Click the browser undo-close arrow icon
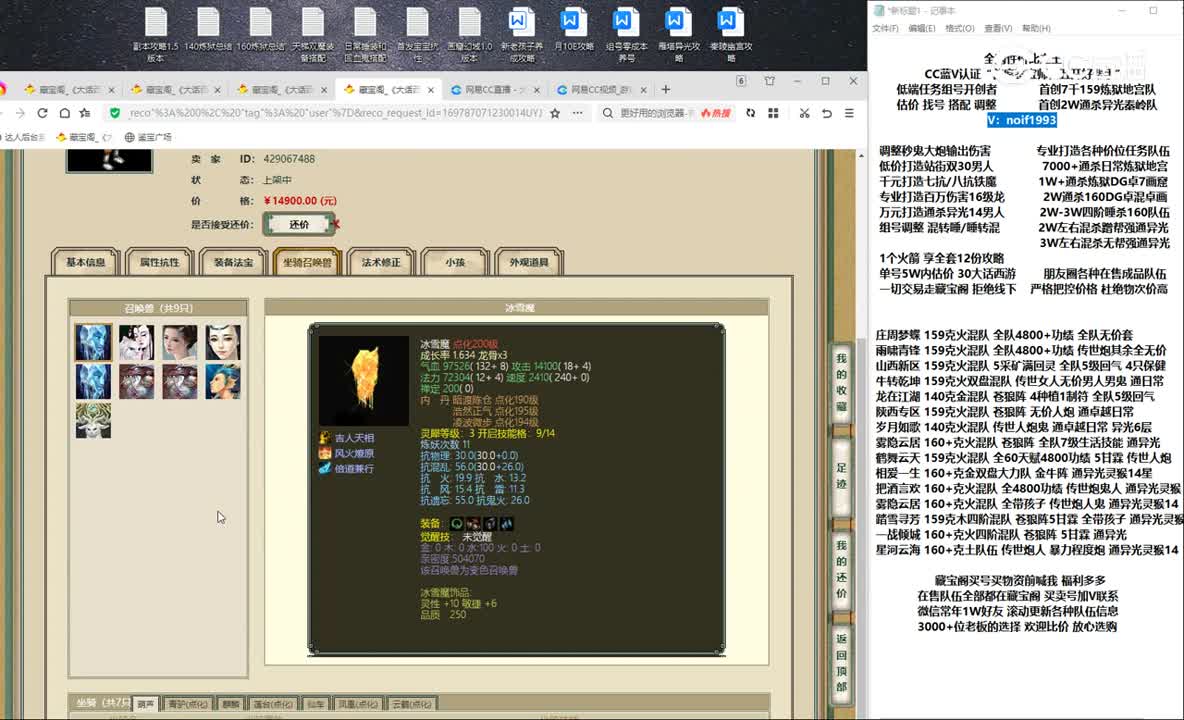This screenshot has height=720, width=1184. pyautogui.click(x=827, y=113)
